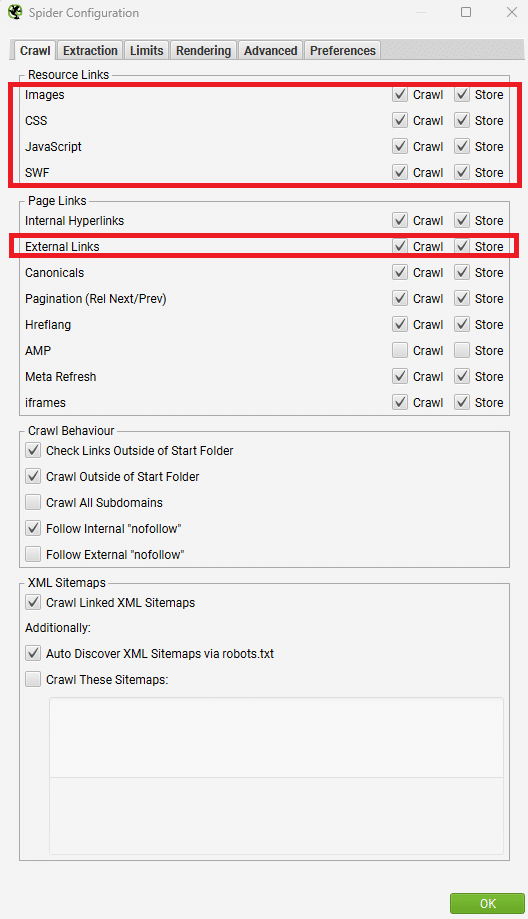
Task: Confirm settings with the OK button
Action: pos(488,904)
